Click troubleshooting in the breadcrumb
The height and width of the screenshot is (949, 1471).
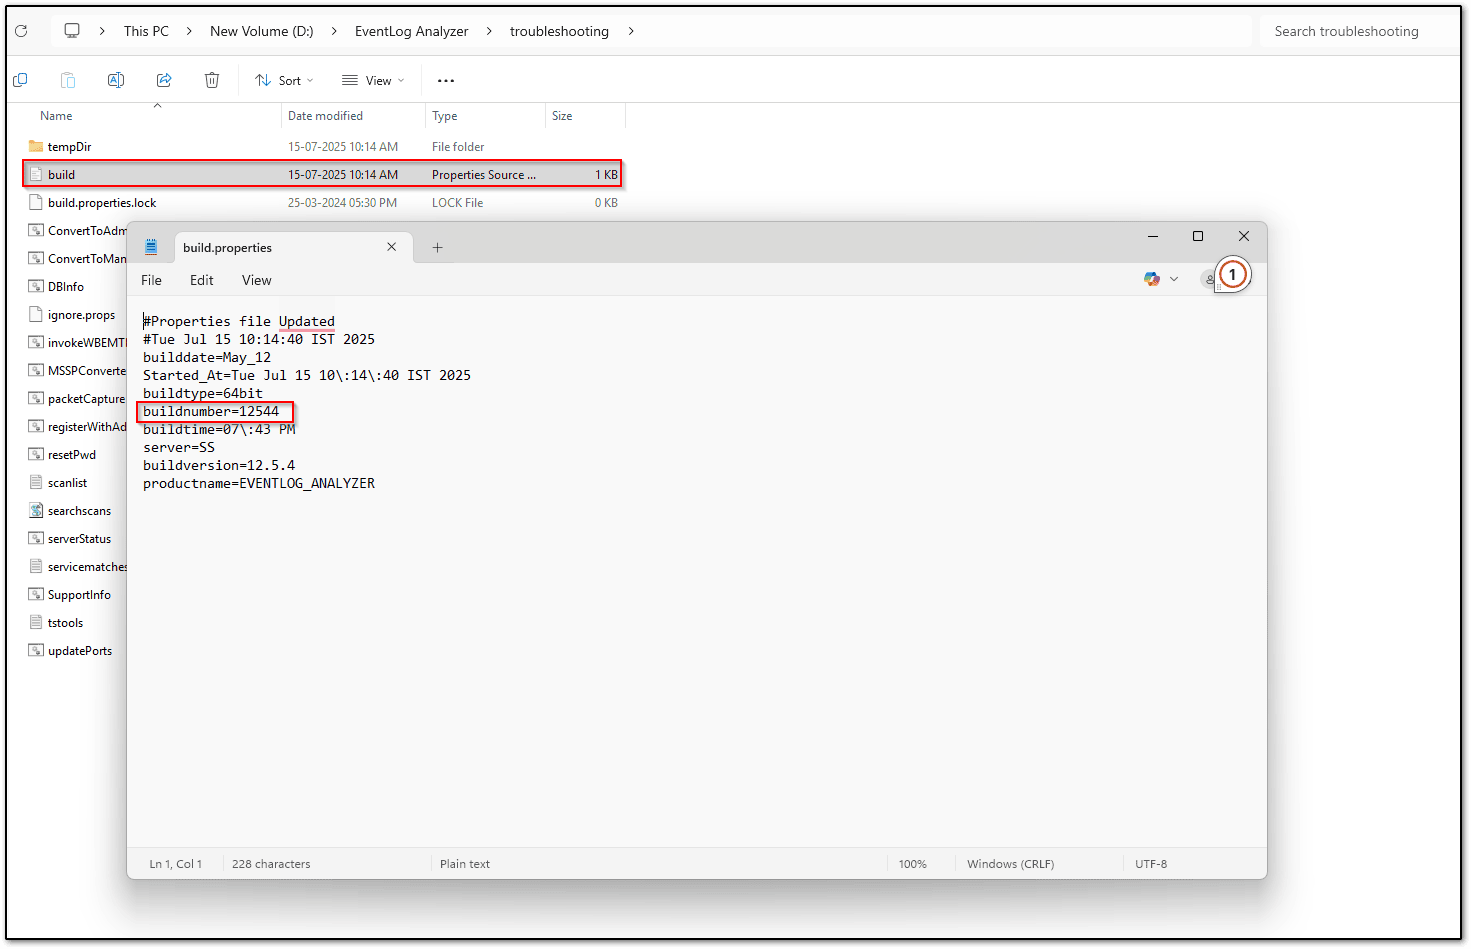559,31
